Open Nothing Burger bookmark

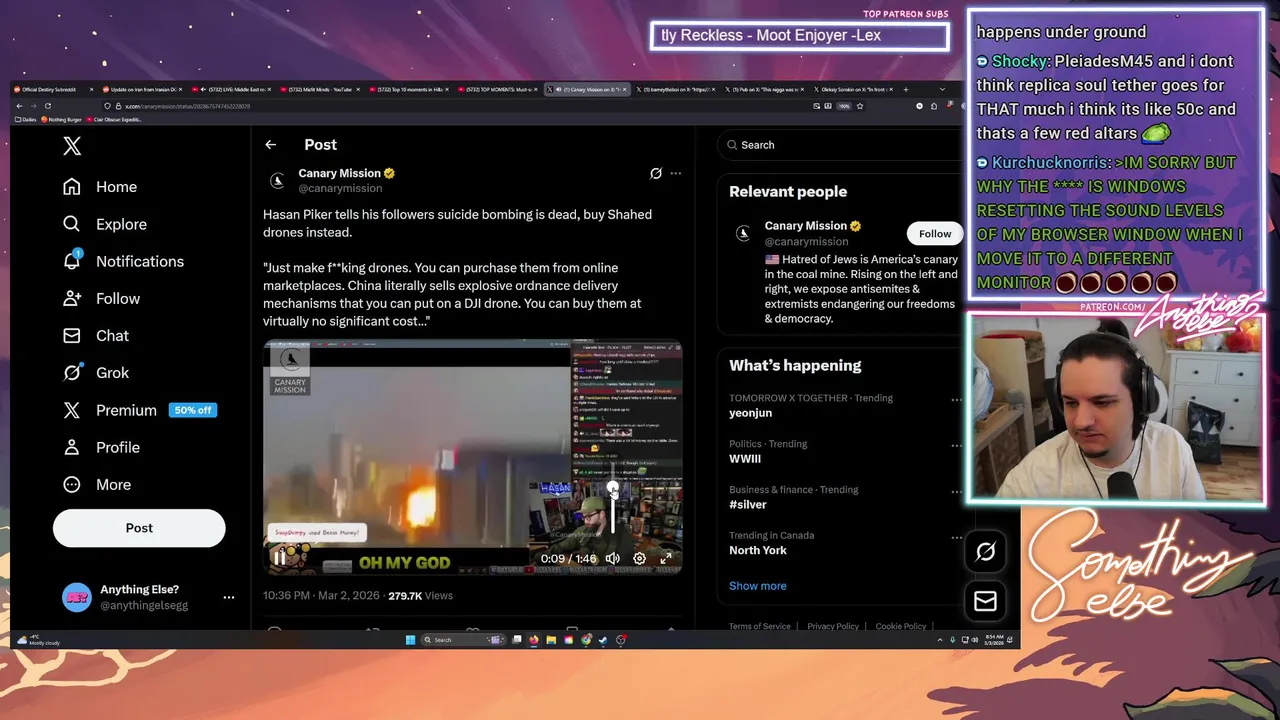point(63,120)
